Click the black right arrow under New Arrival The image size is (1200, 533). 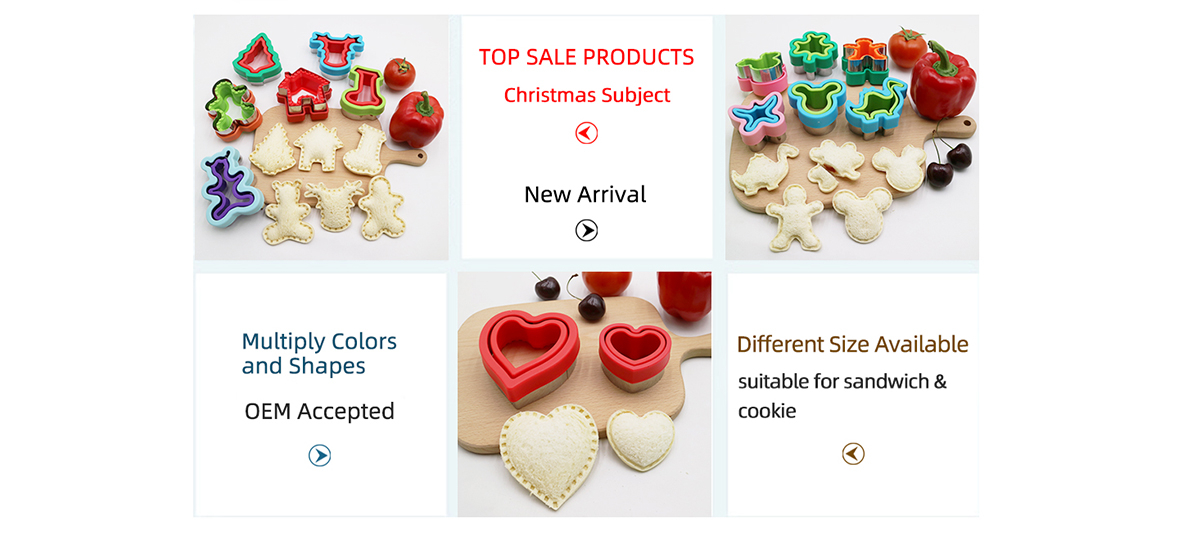pos(586,231)
